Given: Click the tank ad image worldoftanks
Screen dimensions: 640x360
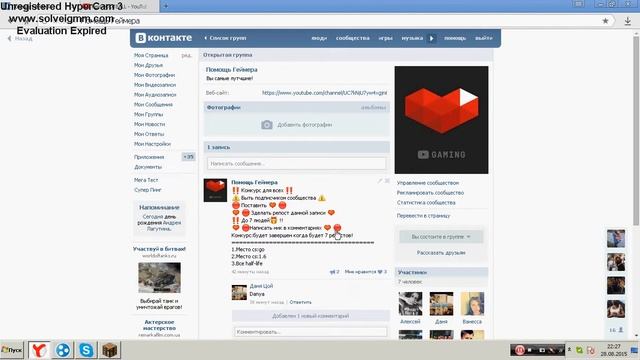Looking at the screenshot, I should 159,278.
